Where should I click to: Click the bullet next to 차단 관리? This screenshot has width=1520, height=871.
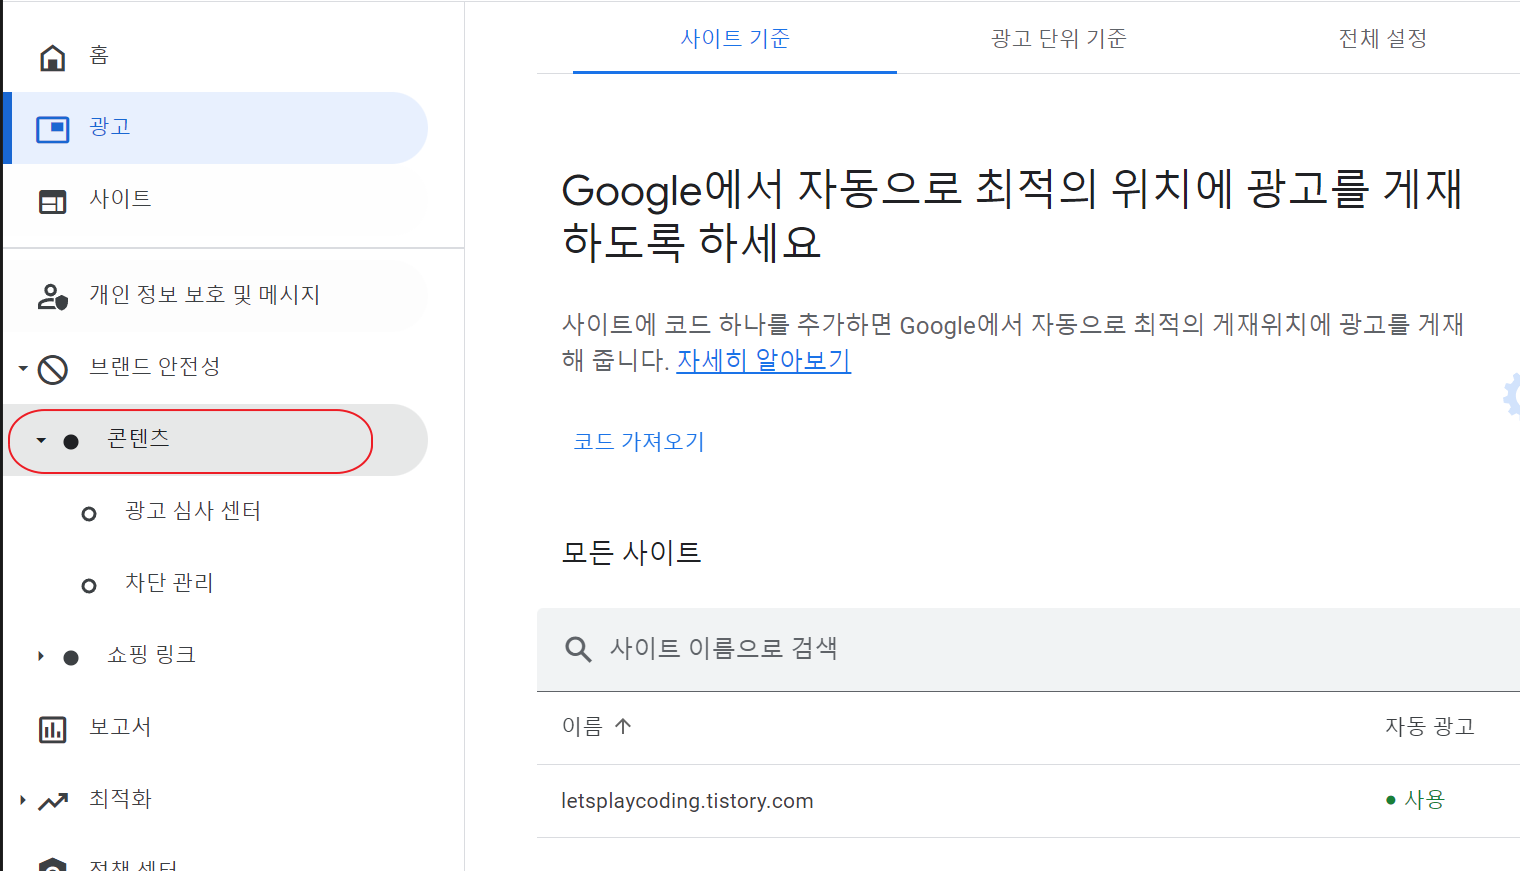(89, 585)
